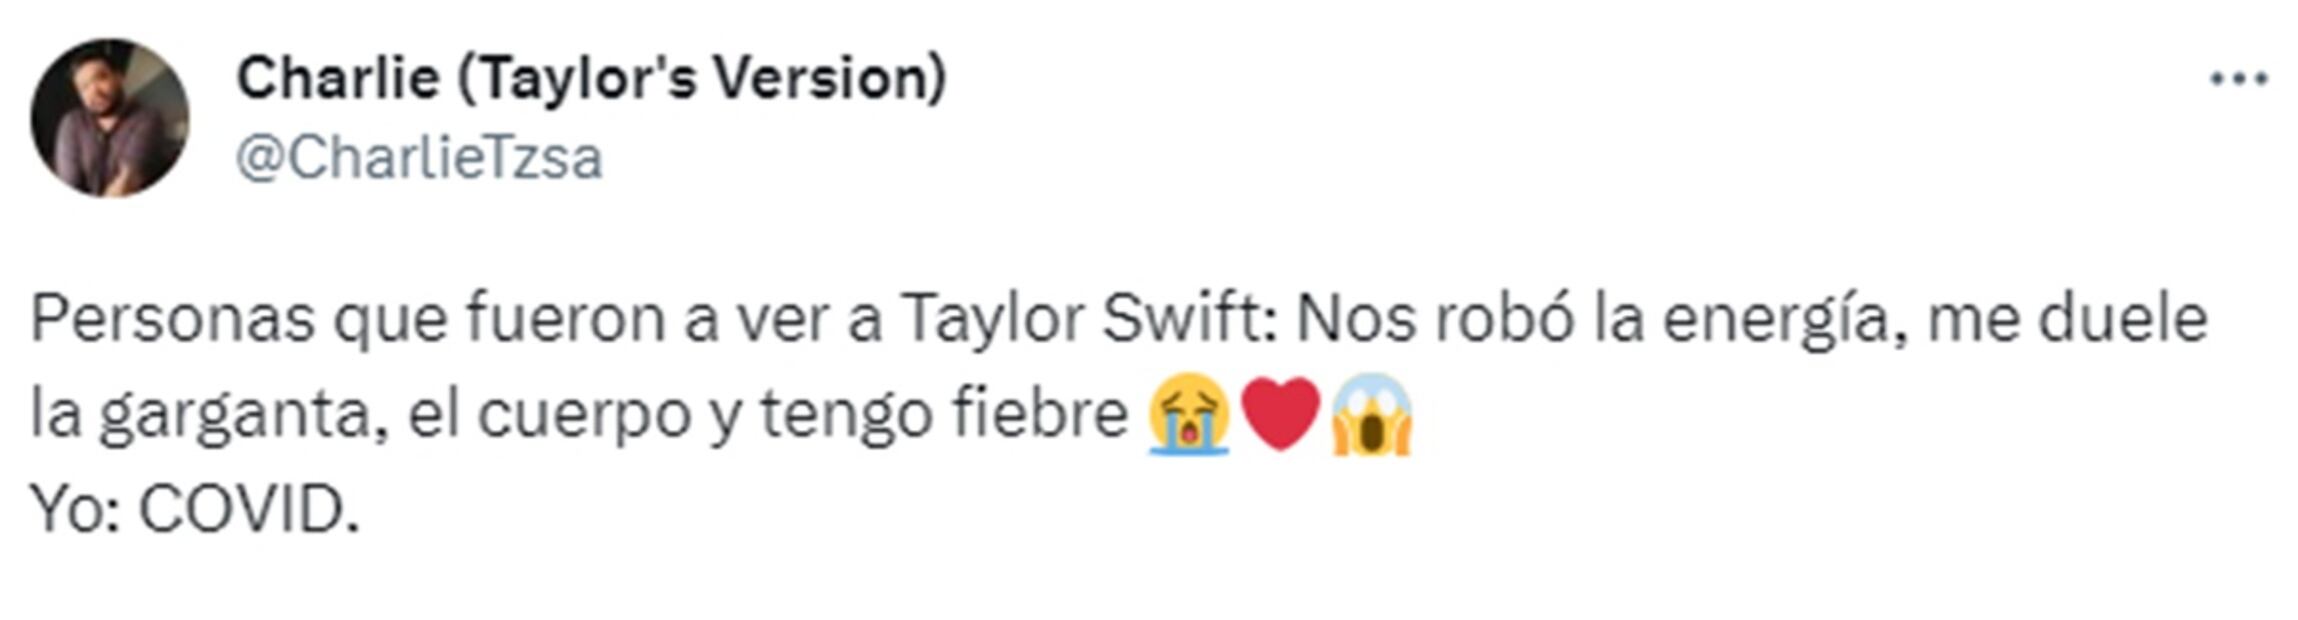Click the crying face emoji
2298x620 pixels.
(1188, 414)
